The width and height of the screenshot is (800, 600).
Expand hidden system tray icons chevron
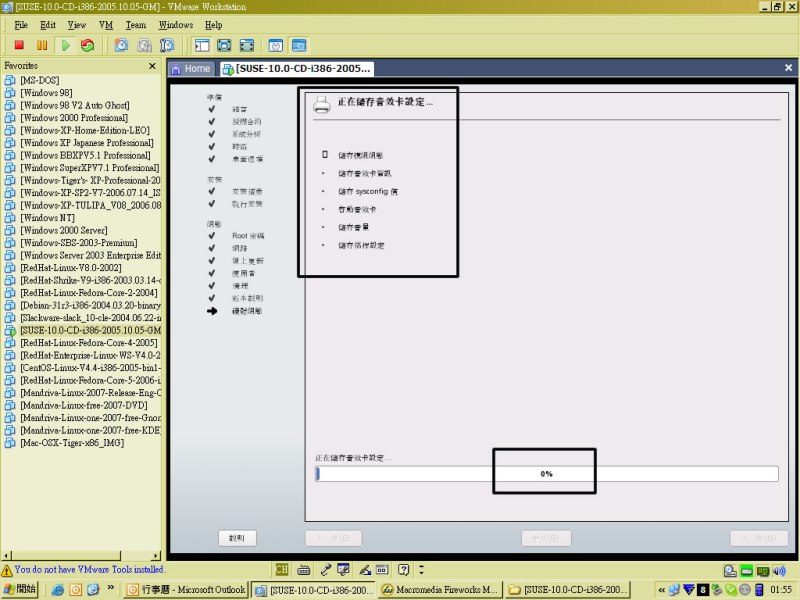[661, 590]
